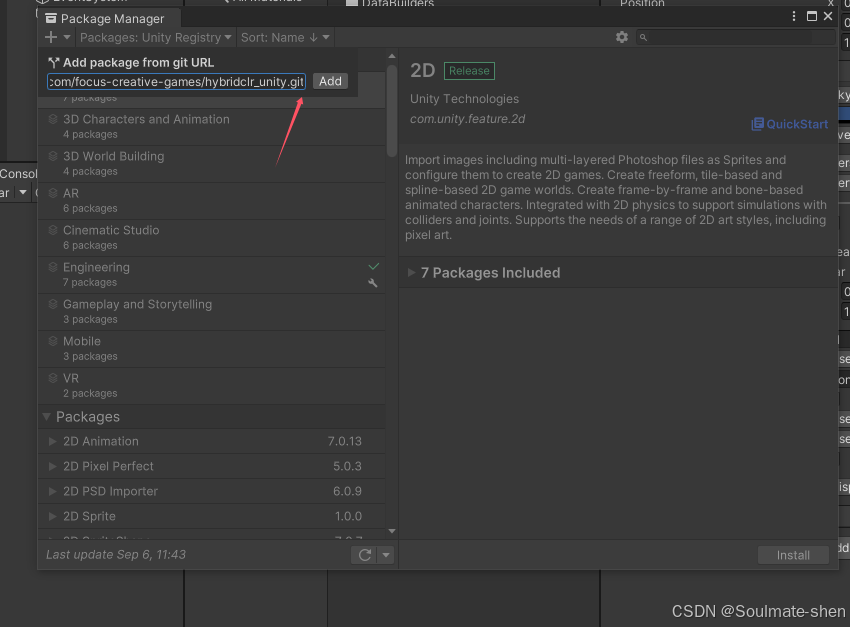Click the package list scrollbar thumb
The height and width of the screenshot is (627, 850).
[392, 111]
